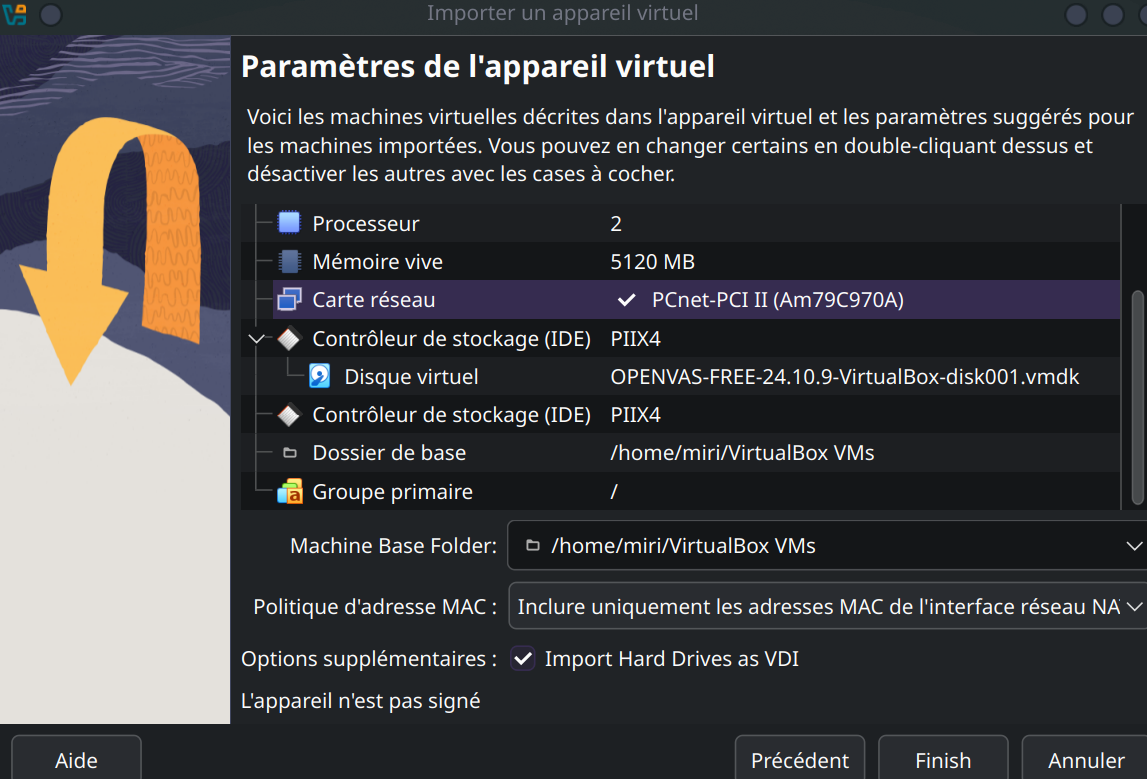
Task: Collapse the Contrôleur de stockage IDE tree
Action: coord(256,338)
